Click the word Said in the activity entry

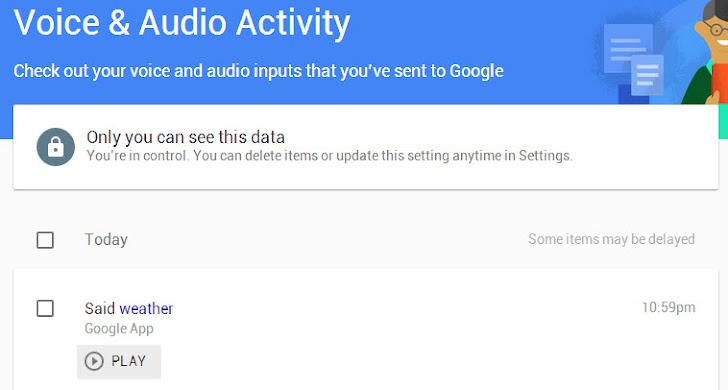(100, 309)
